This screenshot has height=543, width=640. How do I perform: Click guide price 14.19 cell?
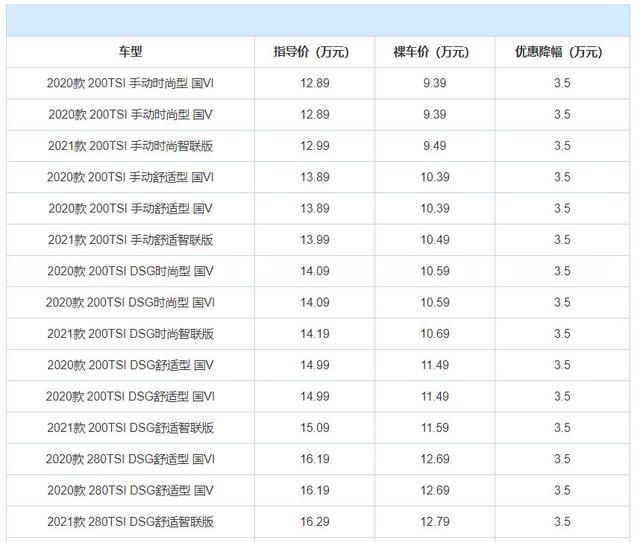click(x=315, y=334)
